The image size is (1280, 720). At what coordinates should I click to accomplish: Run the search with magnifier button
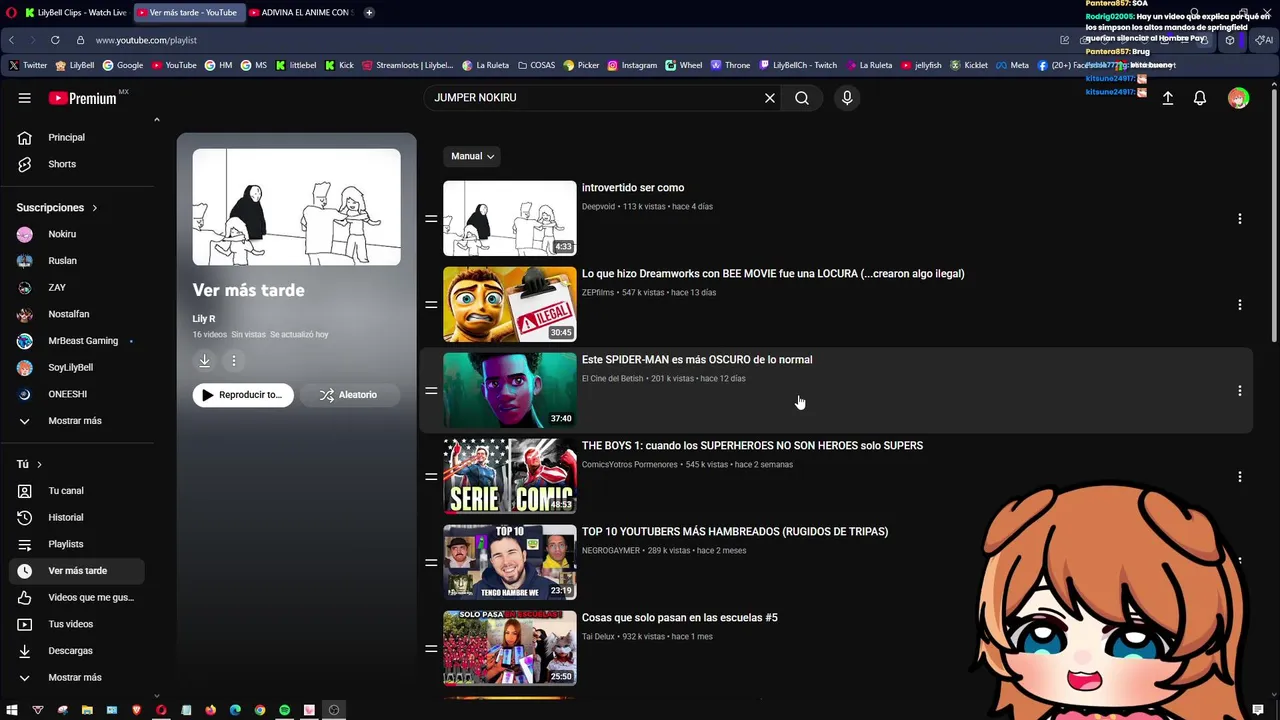(x=802, y=98)
